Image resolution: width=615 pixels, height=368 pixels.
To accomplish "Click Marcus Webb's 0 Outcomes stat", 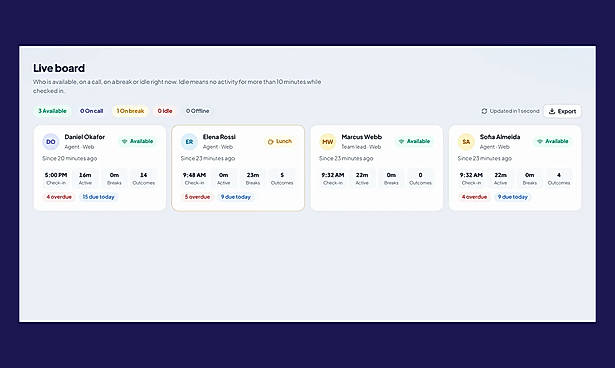I will [x=420, y=178].
